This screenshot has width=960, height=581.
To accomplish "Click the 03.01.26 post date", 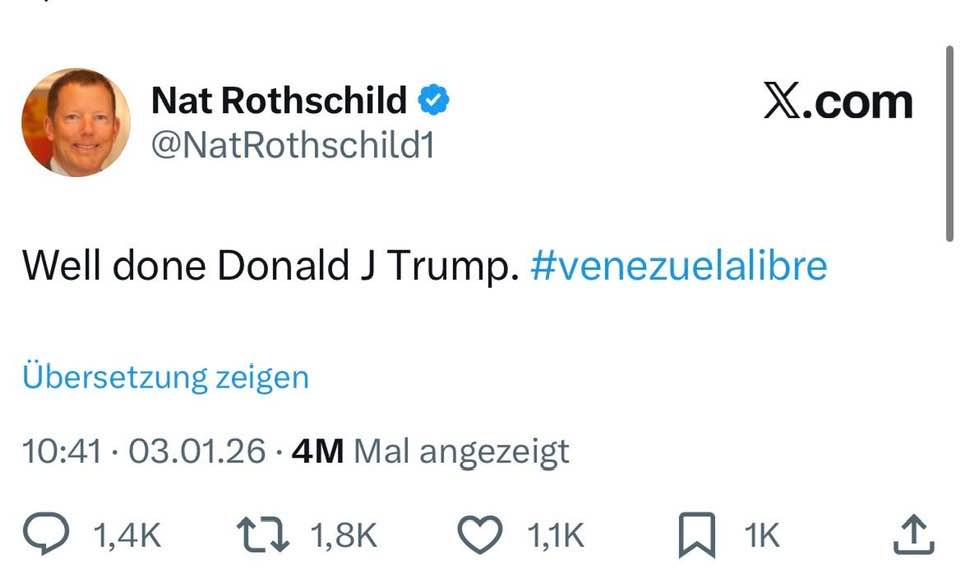I will (197, 451).
